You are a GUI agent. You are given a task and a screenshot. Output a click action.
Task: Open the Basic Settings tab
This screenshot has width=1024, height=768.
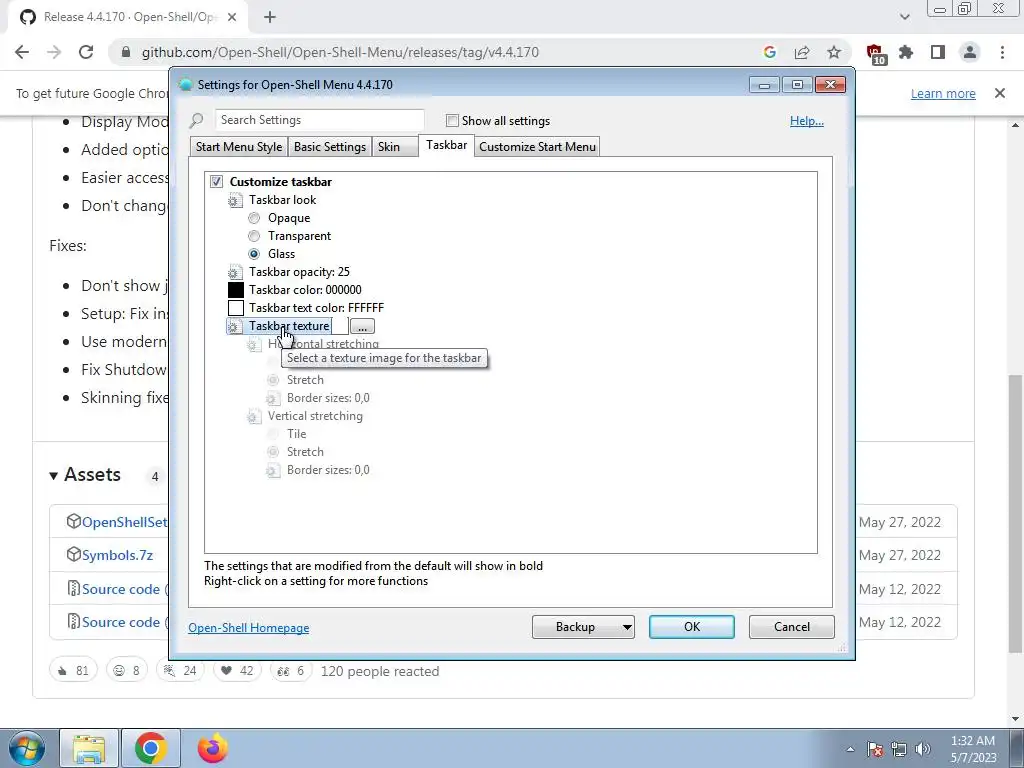point(330,147)
